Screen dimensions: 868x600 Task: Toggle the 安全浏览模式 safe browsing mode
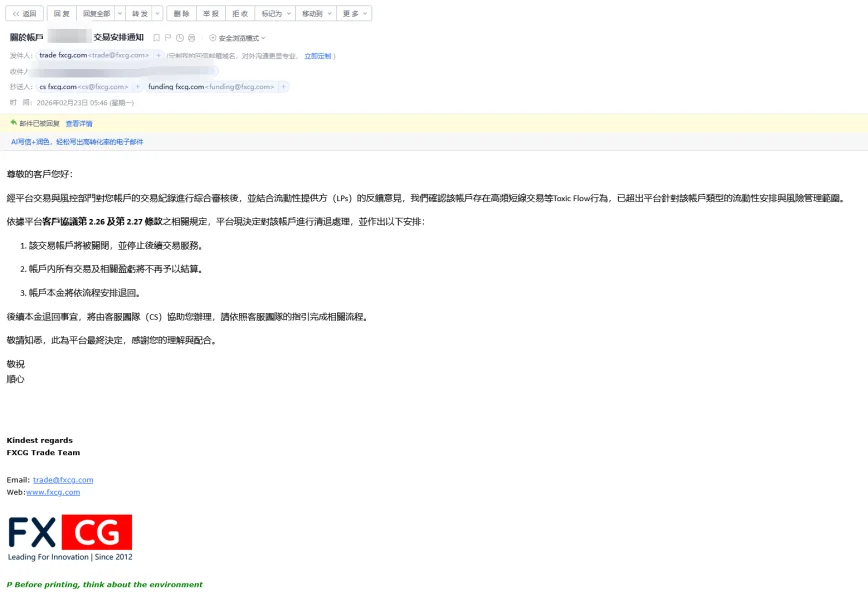tap(237, 38)
